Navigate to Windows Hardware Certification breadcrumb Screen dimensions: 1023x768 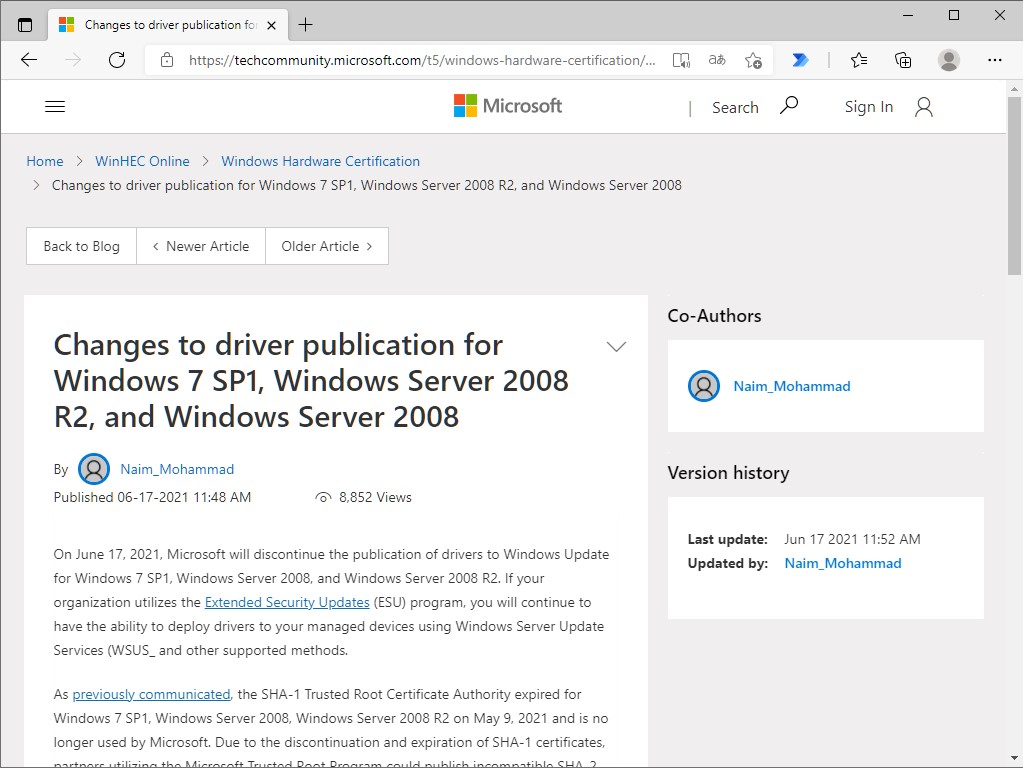[320, 161]
